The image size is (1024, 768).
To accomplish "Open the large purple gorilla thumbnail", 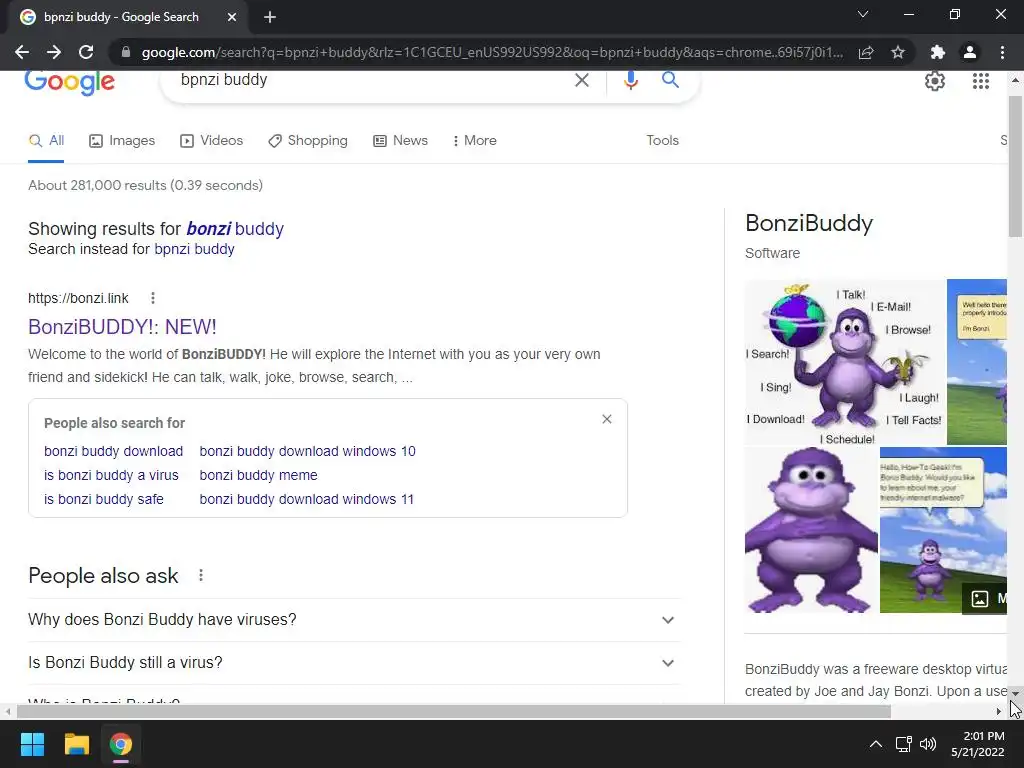I will [811, 530].
